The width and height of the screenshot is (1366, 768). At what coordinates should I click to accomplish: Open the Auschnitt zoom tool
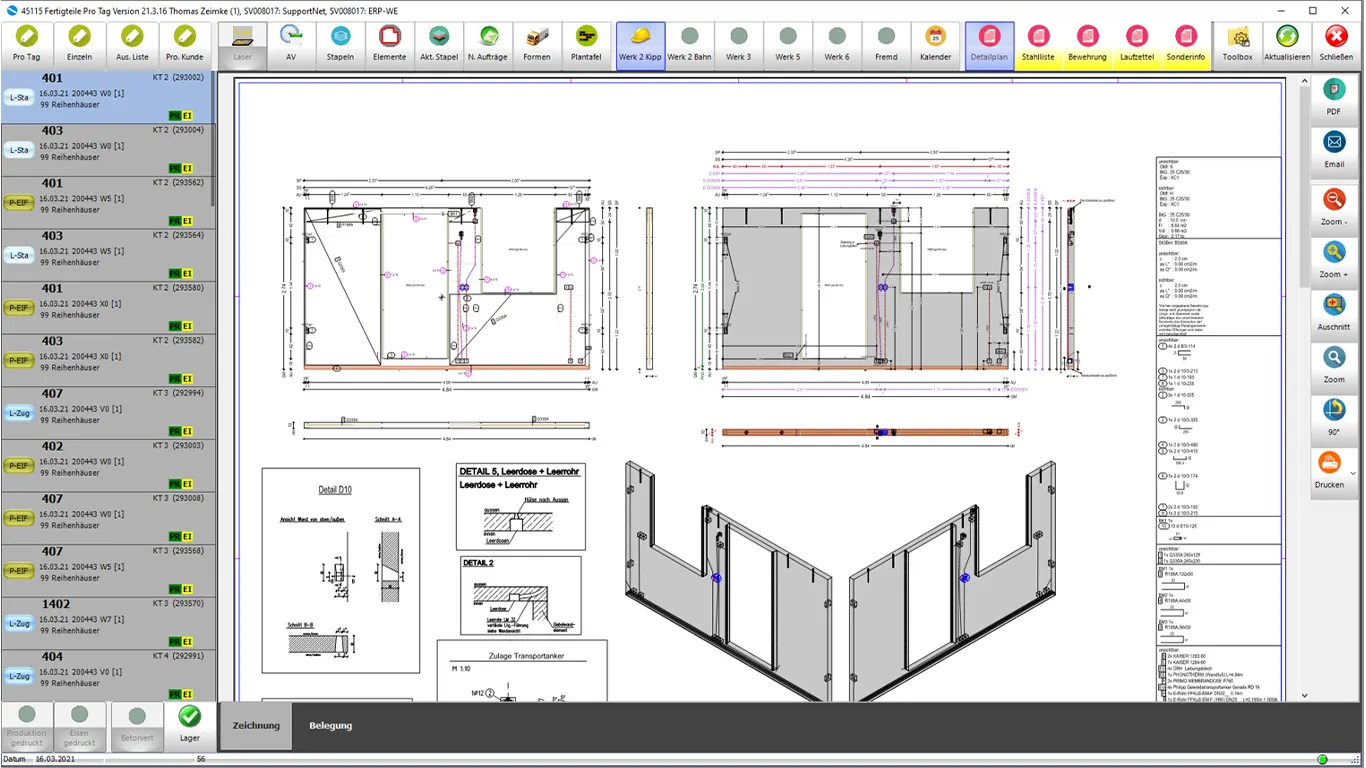[1333, 312]
